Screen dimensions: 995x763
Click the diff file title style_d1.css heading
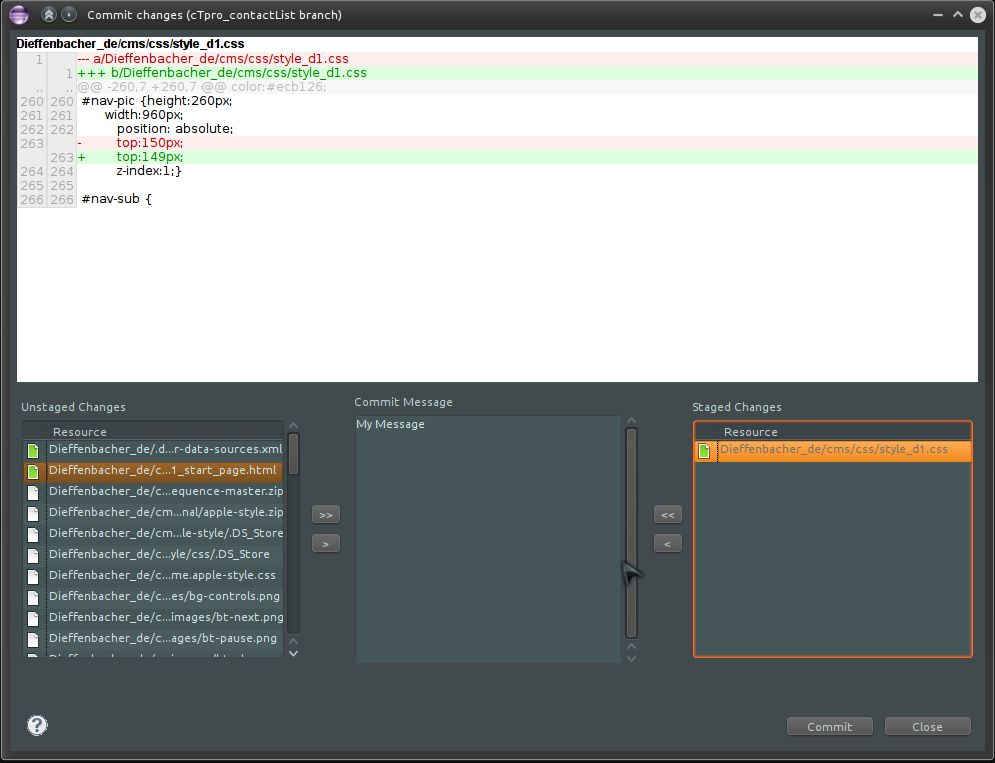point(130,44)
